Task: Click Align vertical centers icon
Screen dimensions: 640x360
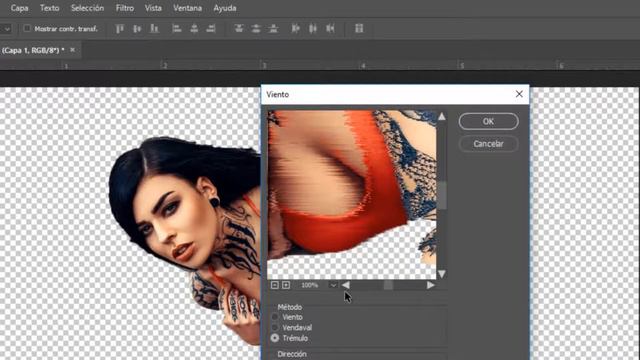Action: [x=137, y=29]
